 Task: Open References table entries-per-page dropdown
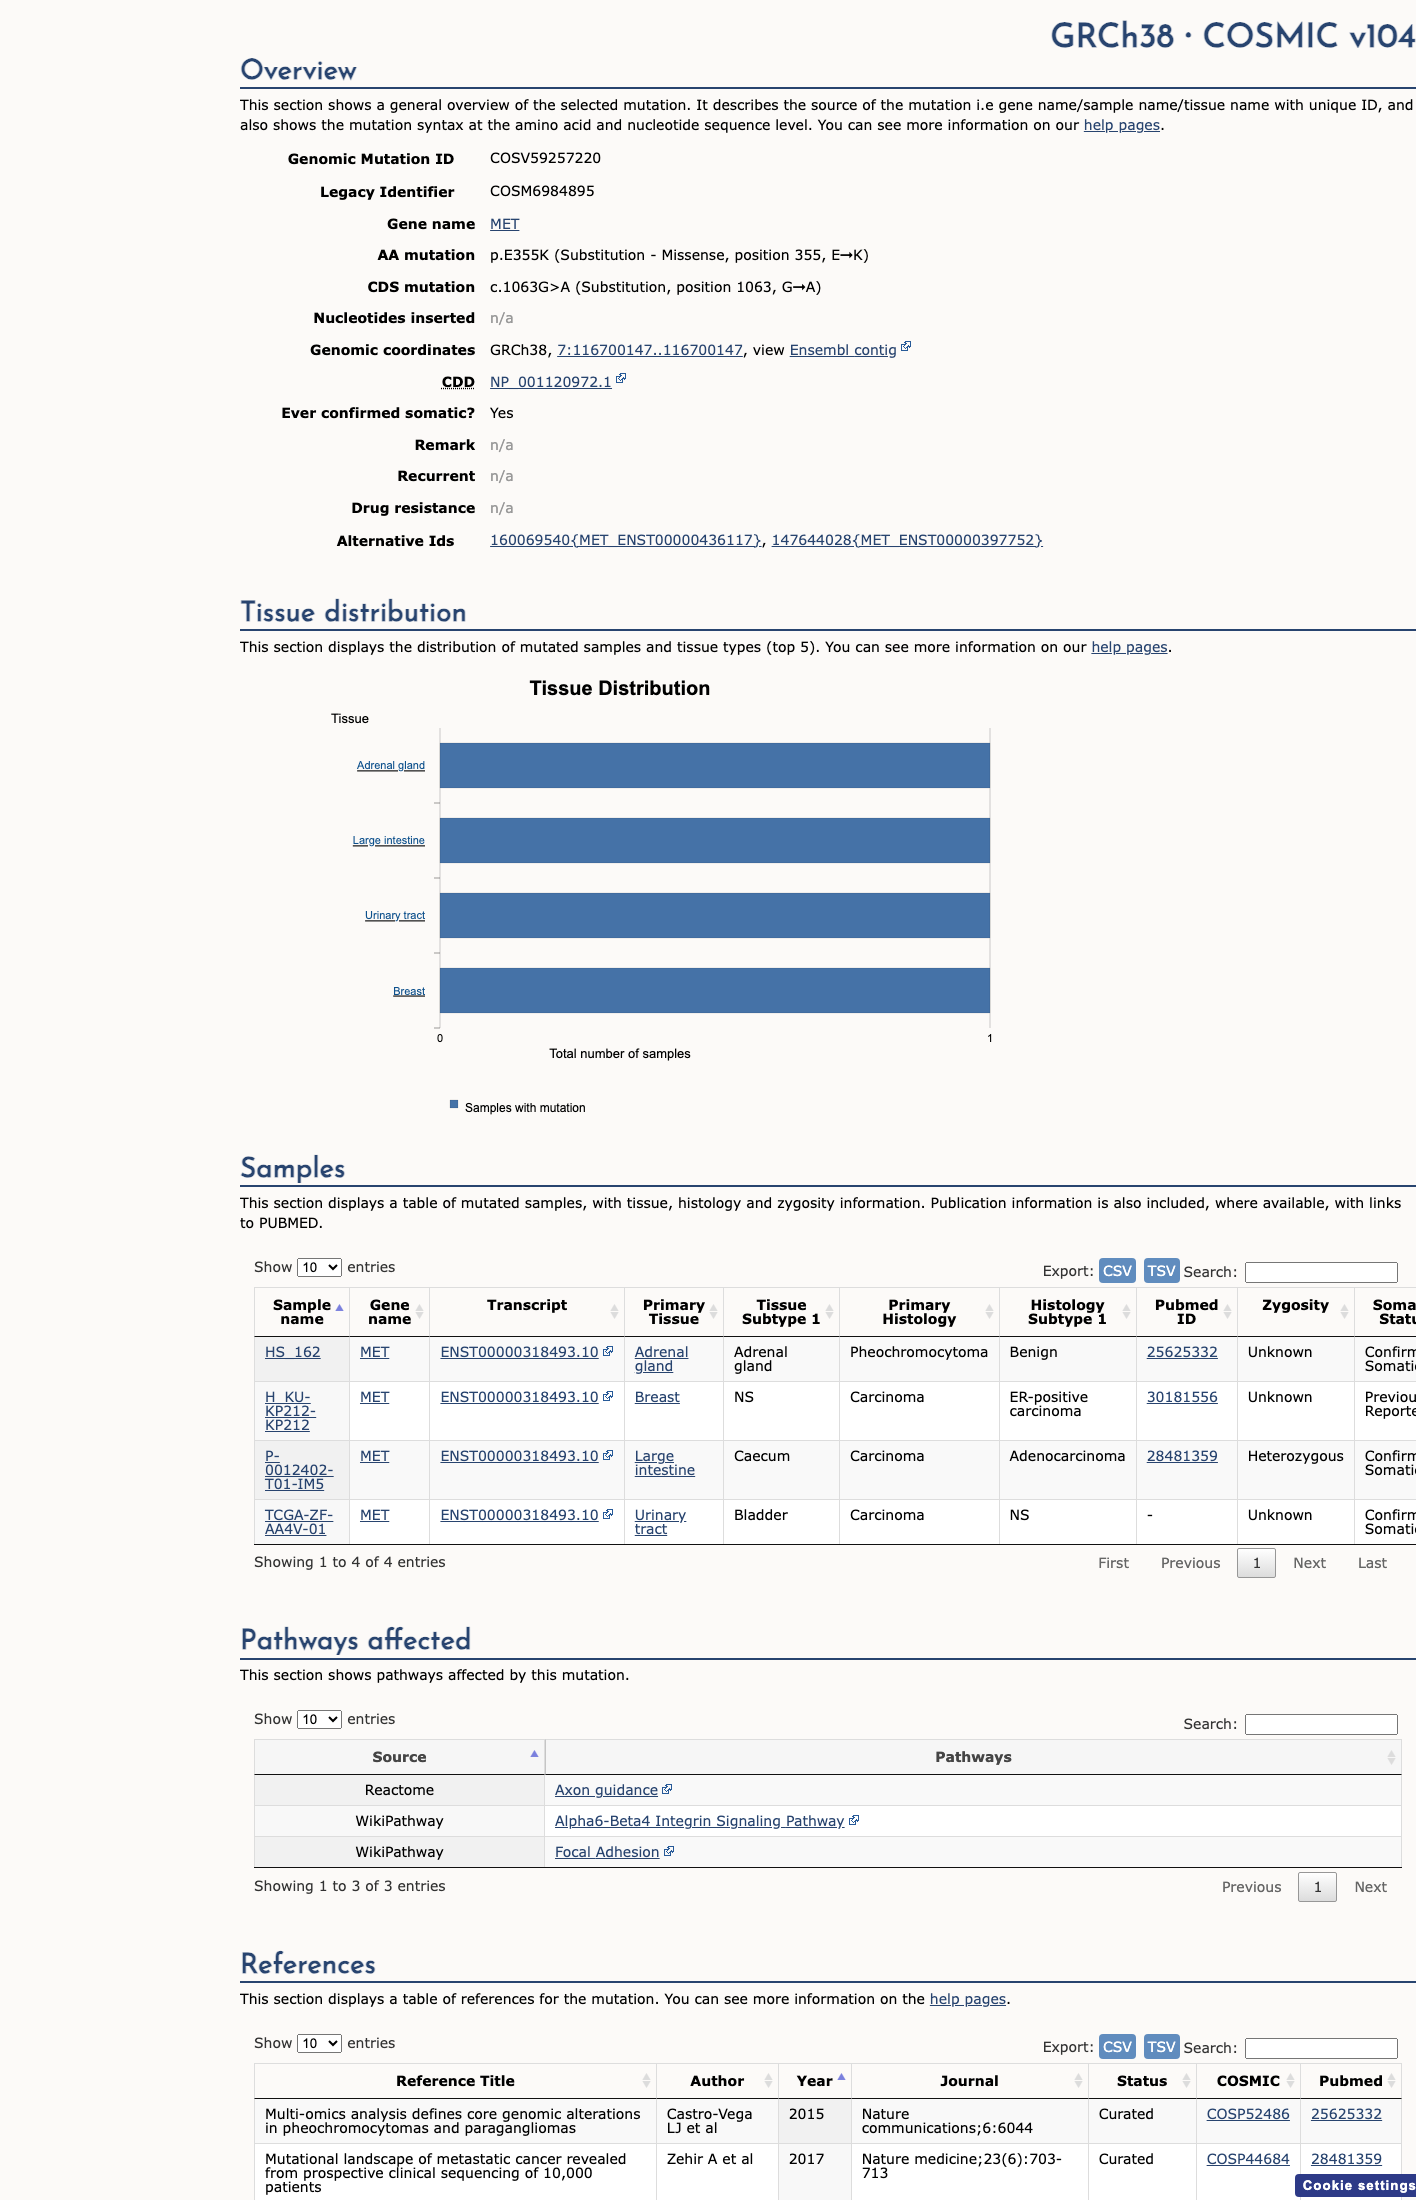pyautogui.click(x=319, y=2043)
